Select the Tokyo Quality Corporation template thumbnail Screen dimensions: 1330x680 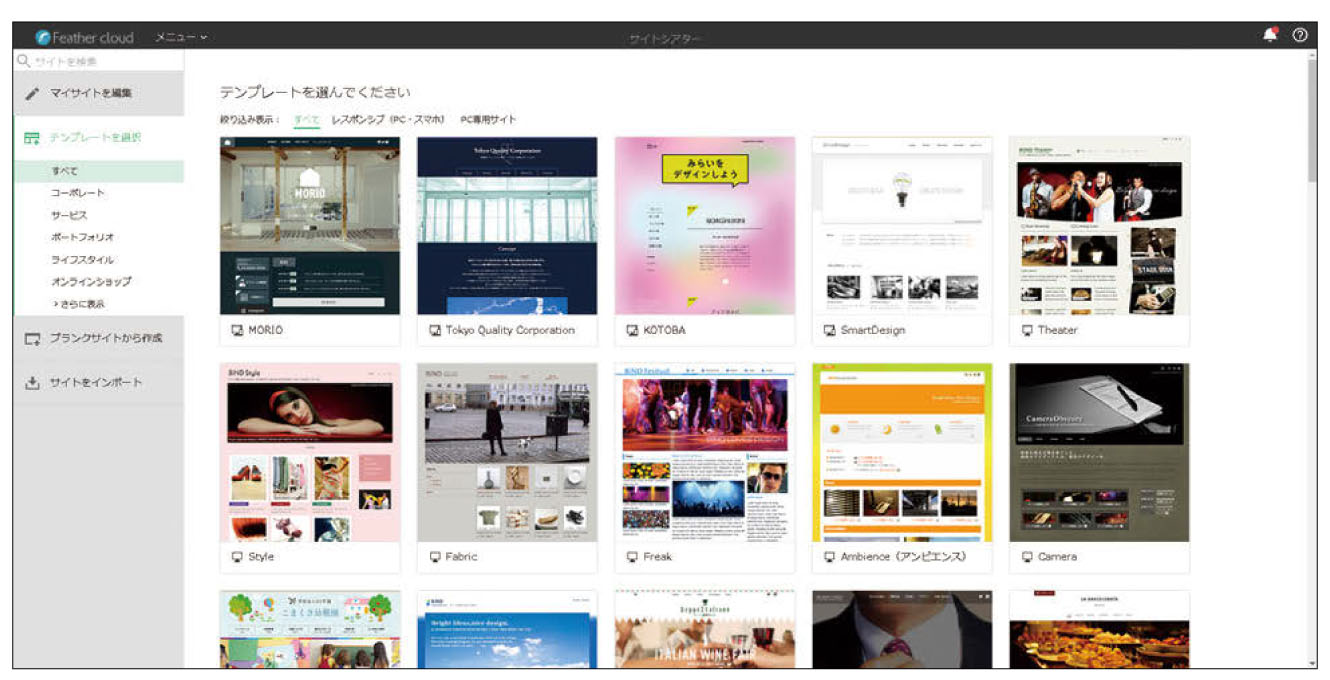(x=507, y=226)
